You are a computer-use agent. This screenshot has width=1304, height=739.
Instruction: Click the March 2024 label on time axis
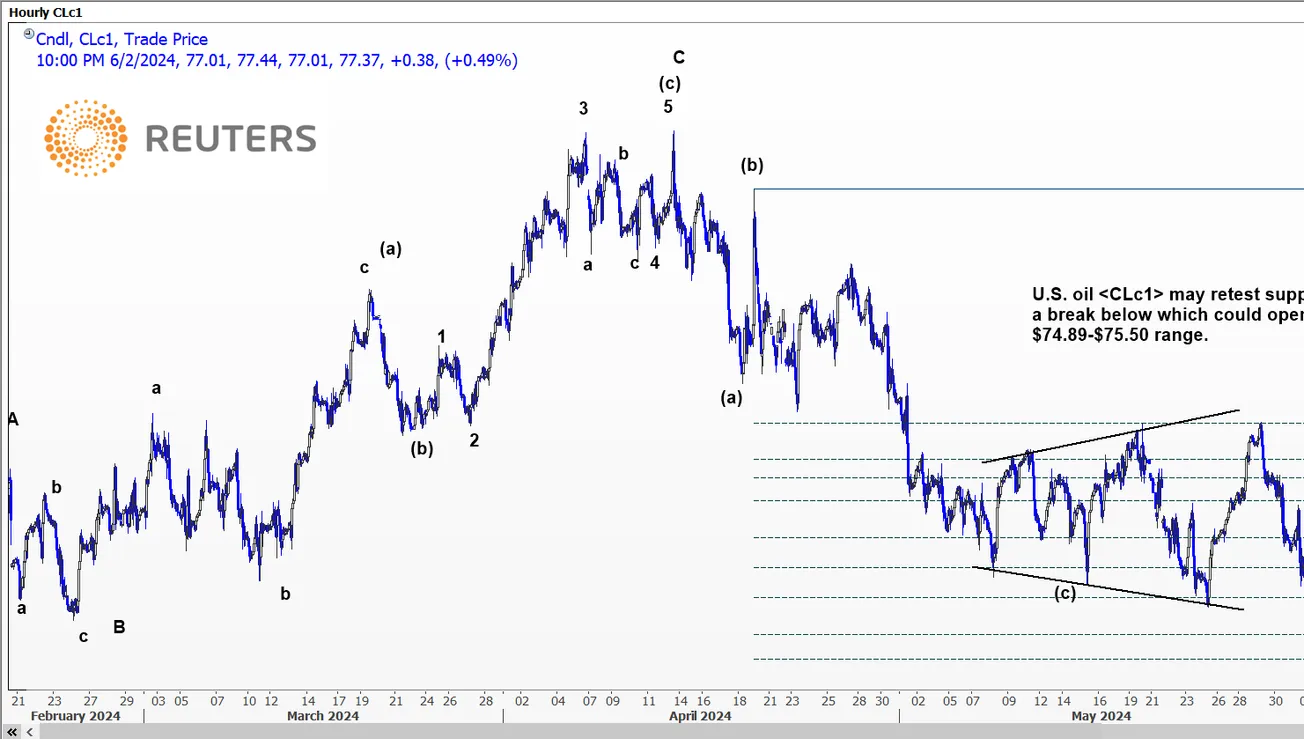[323, 716]
